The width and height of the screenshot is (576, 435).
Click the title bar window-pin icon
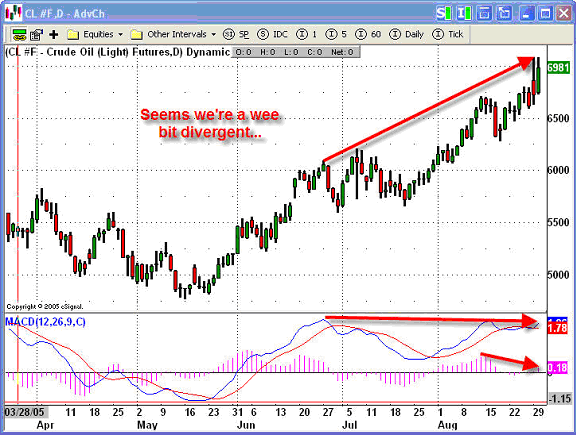[484, 14]
